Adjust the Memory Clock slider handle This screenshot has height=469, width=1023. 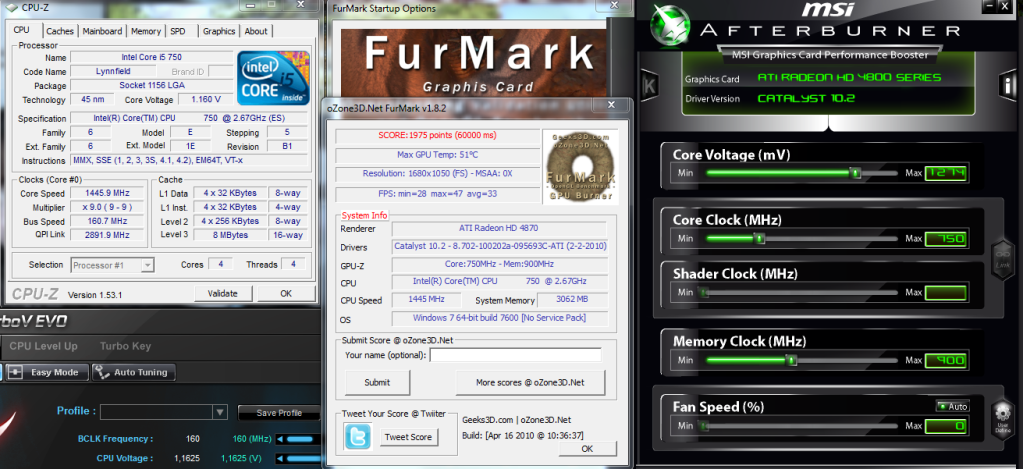791,360
